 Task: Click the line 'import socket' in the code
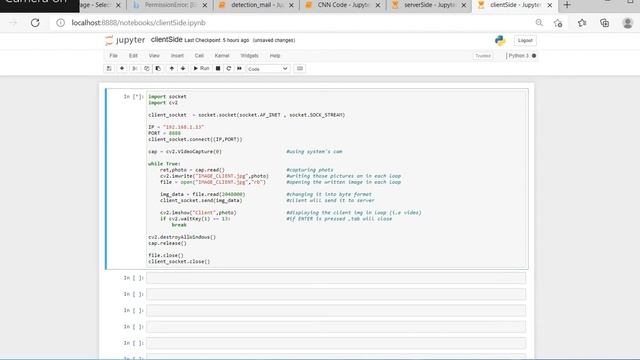pos(167,97)
